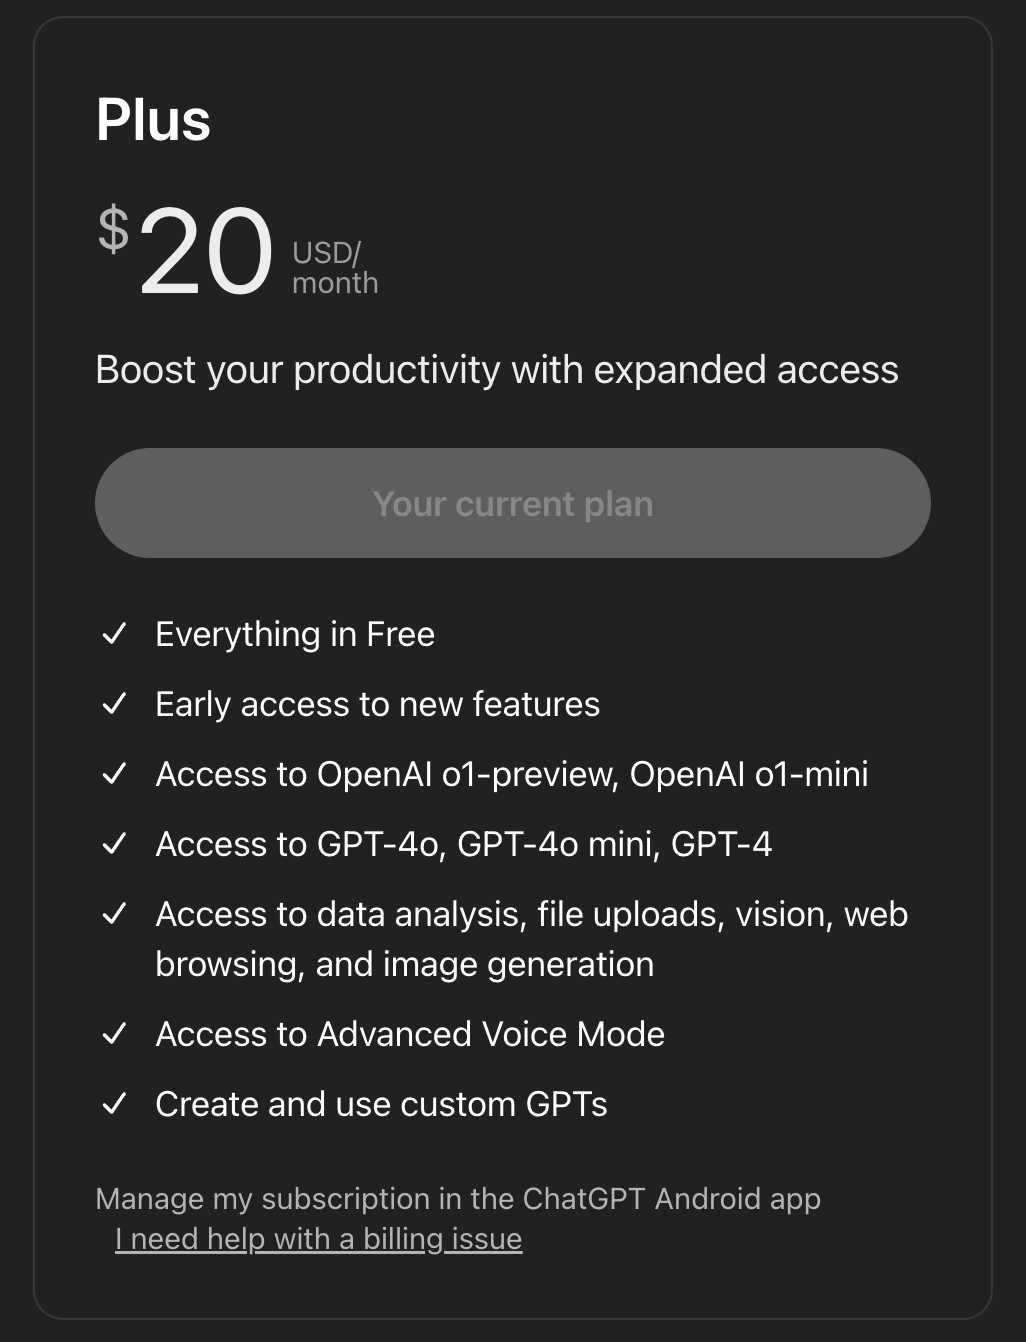Click 'Everything in Free' feature text
The width and height of the screenshot is (1026, 1342).
[295, 634]
